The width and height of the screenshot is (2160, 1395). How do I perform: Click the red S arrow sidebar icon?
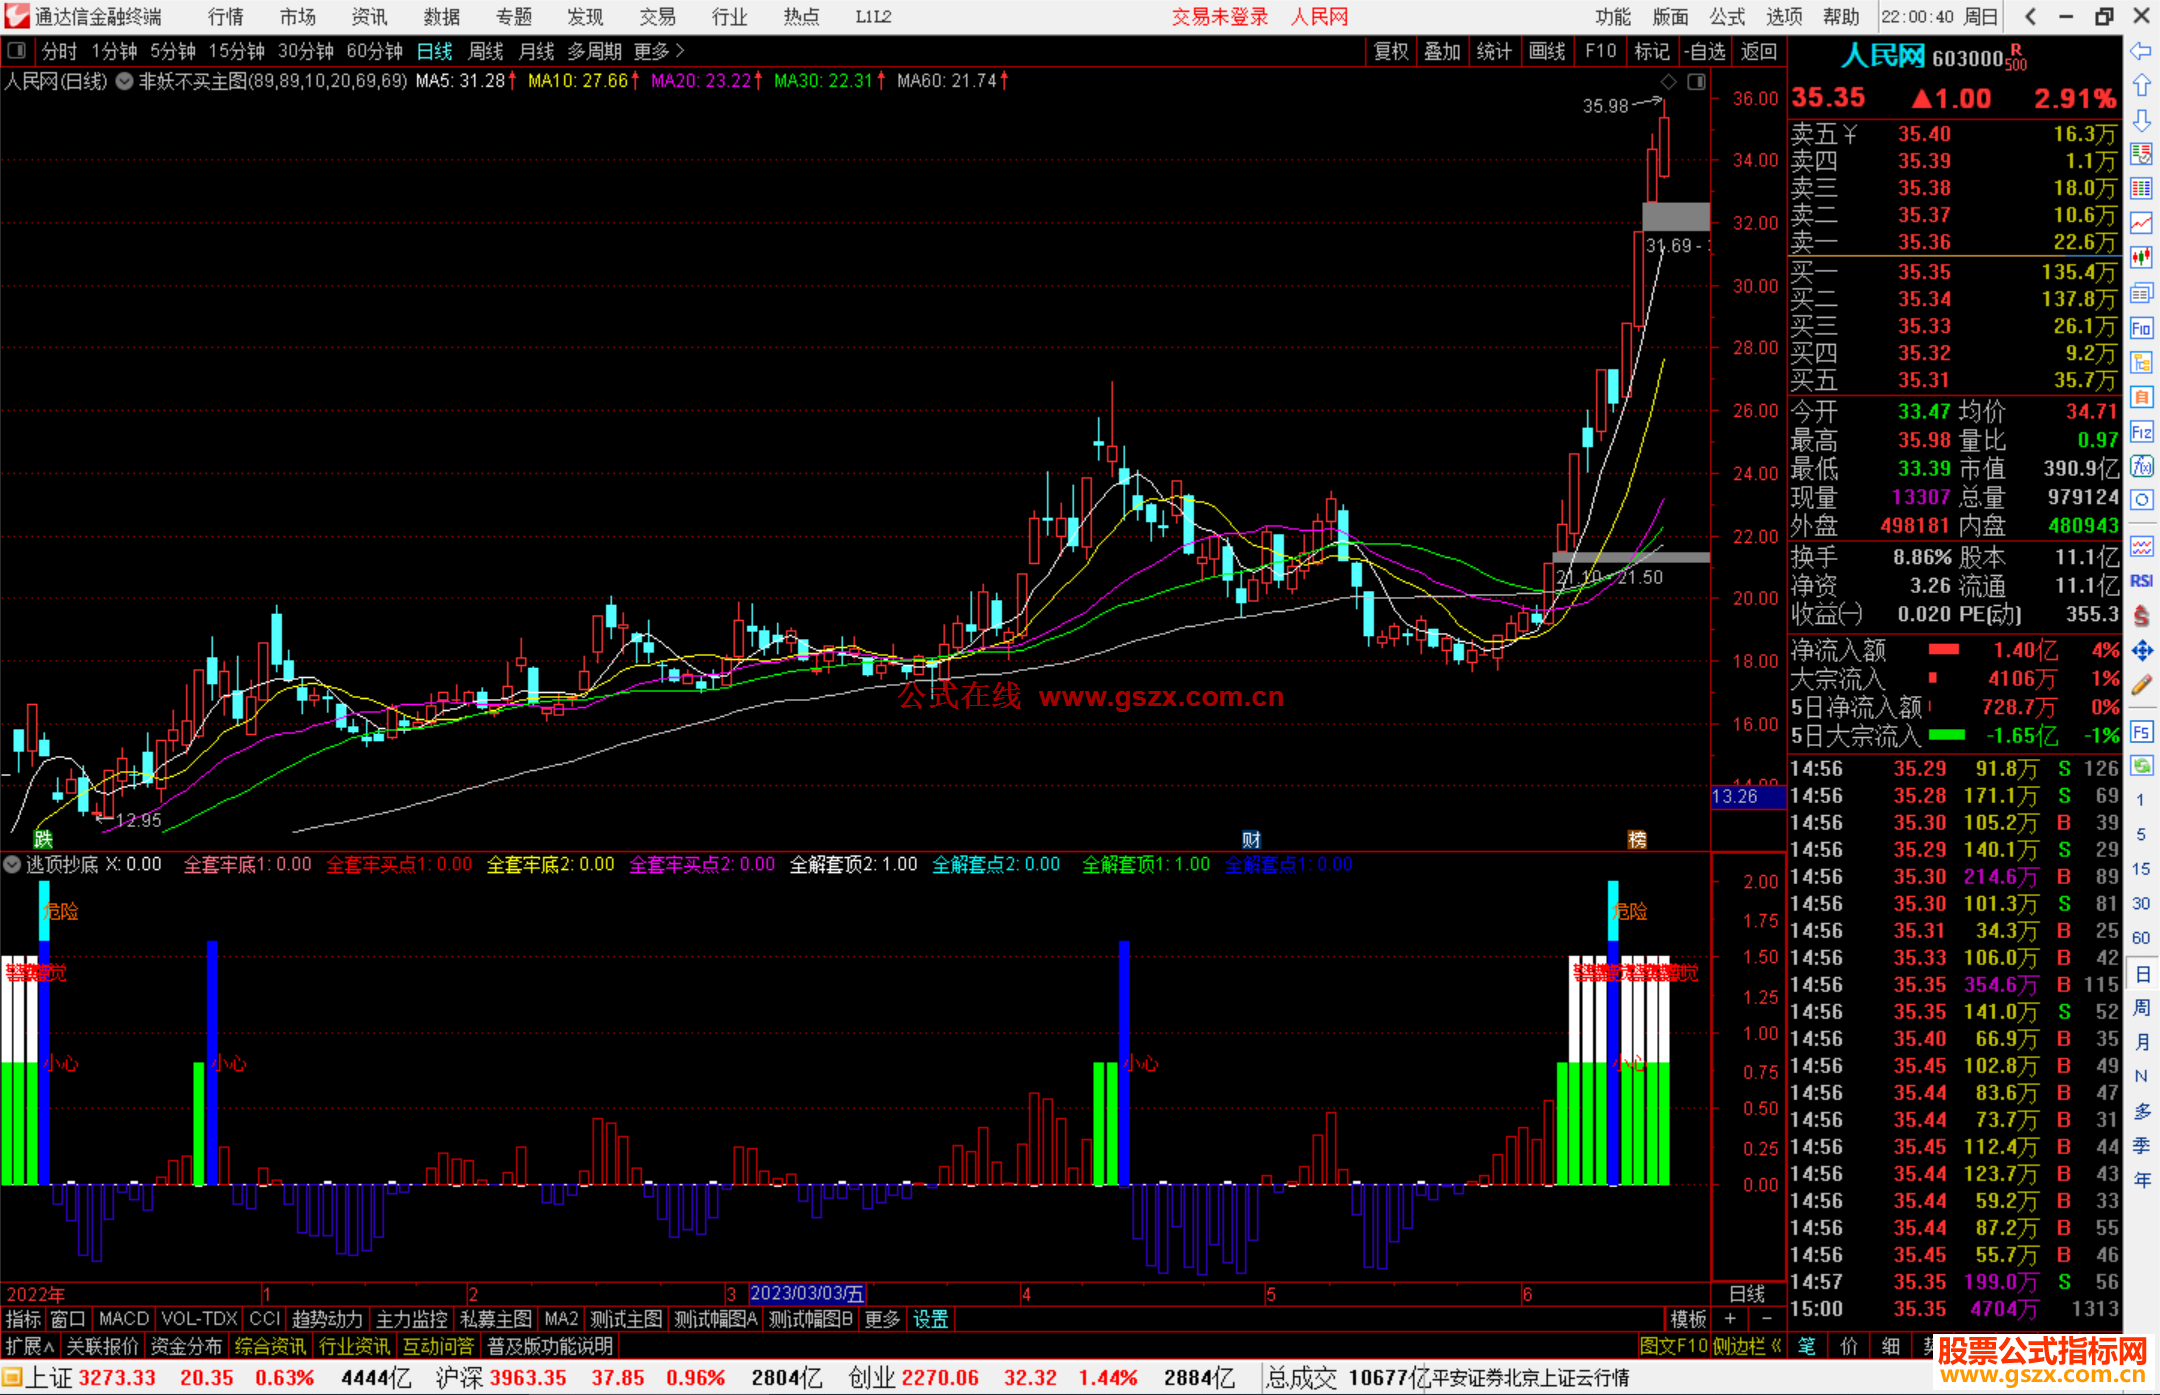click(x=2141, y=616)
